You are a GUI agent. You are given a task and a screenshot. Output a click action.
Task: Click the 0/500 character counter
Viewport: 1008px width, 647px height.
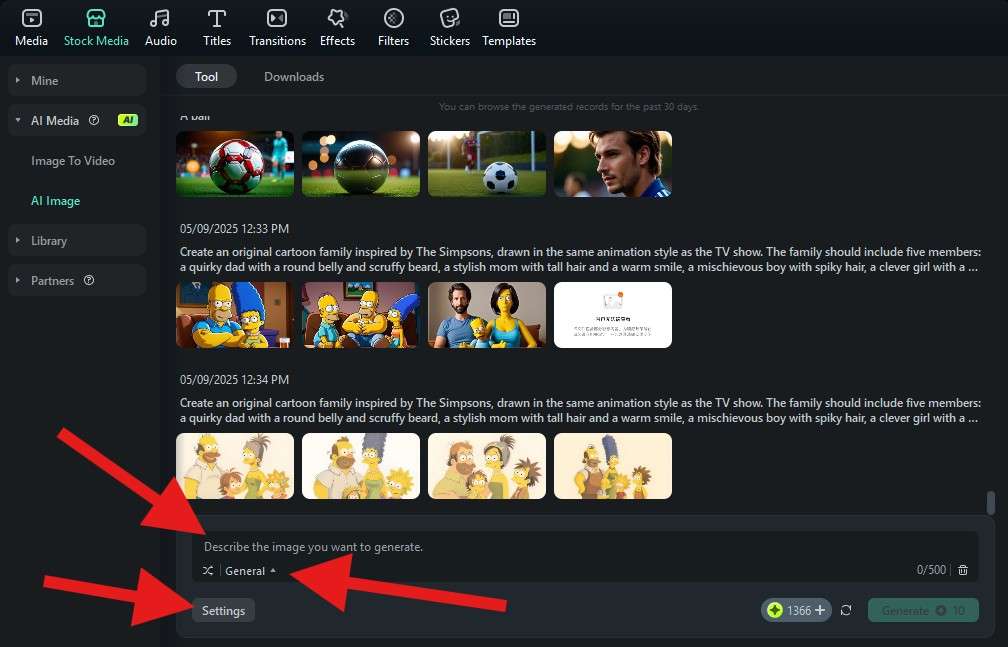tap(931, 570)
